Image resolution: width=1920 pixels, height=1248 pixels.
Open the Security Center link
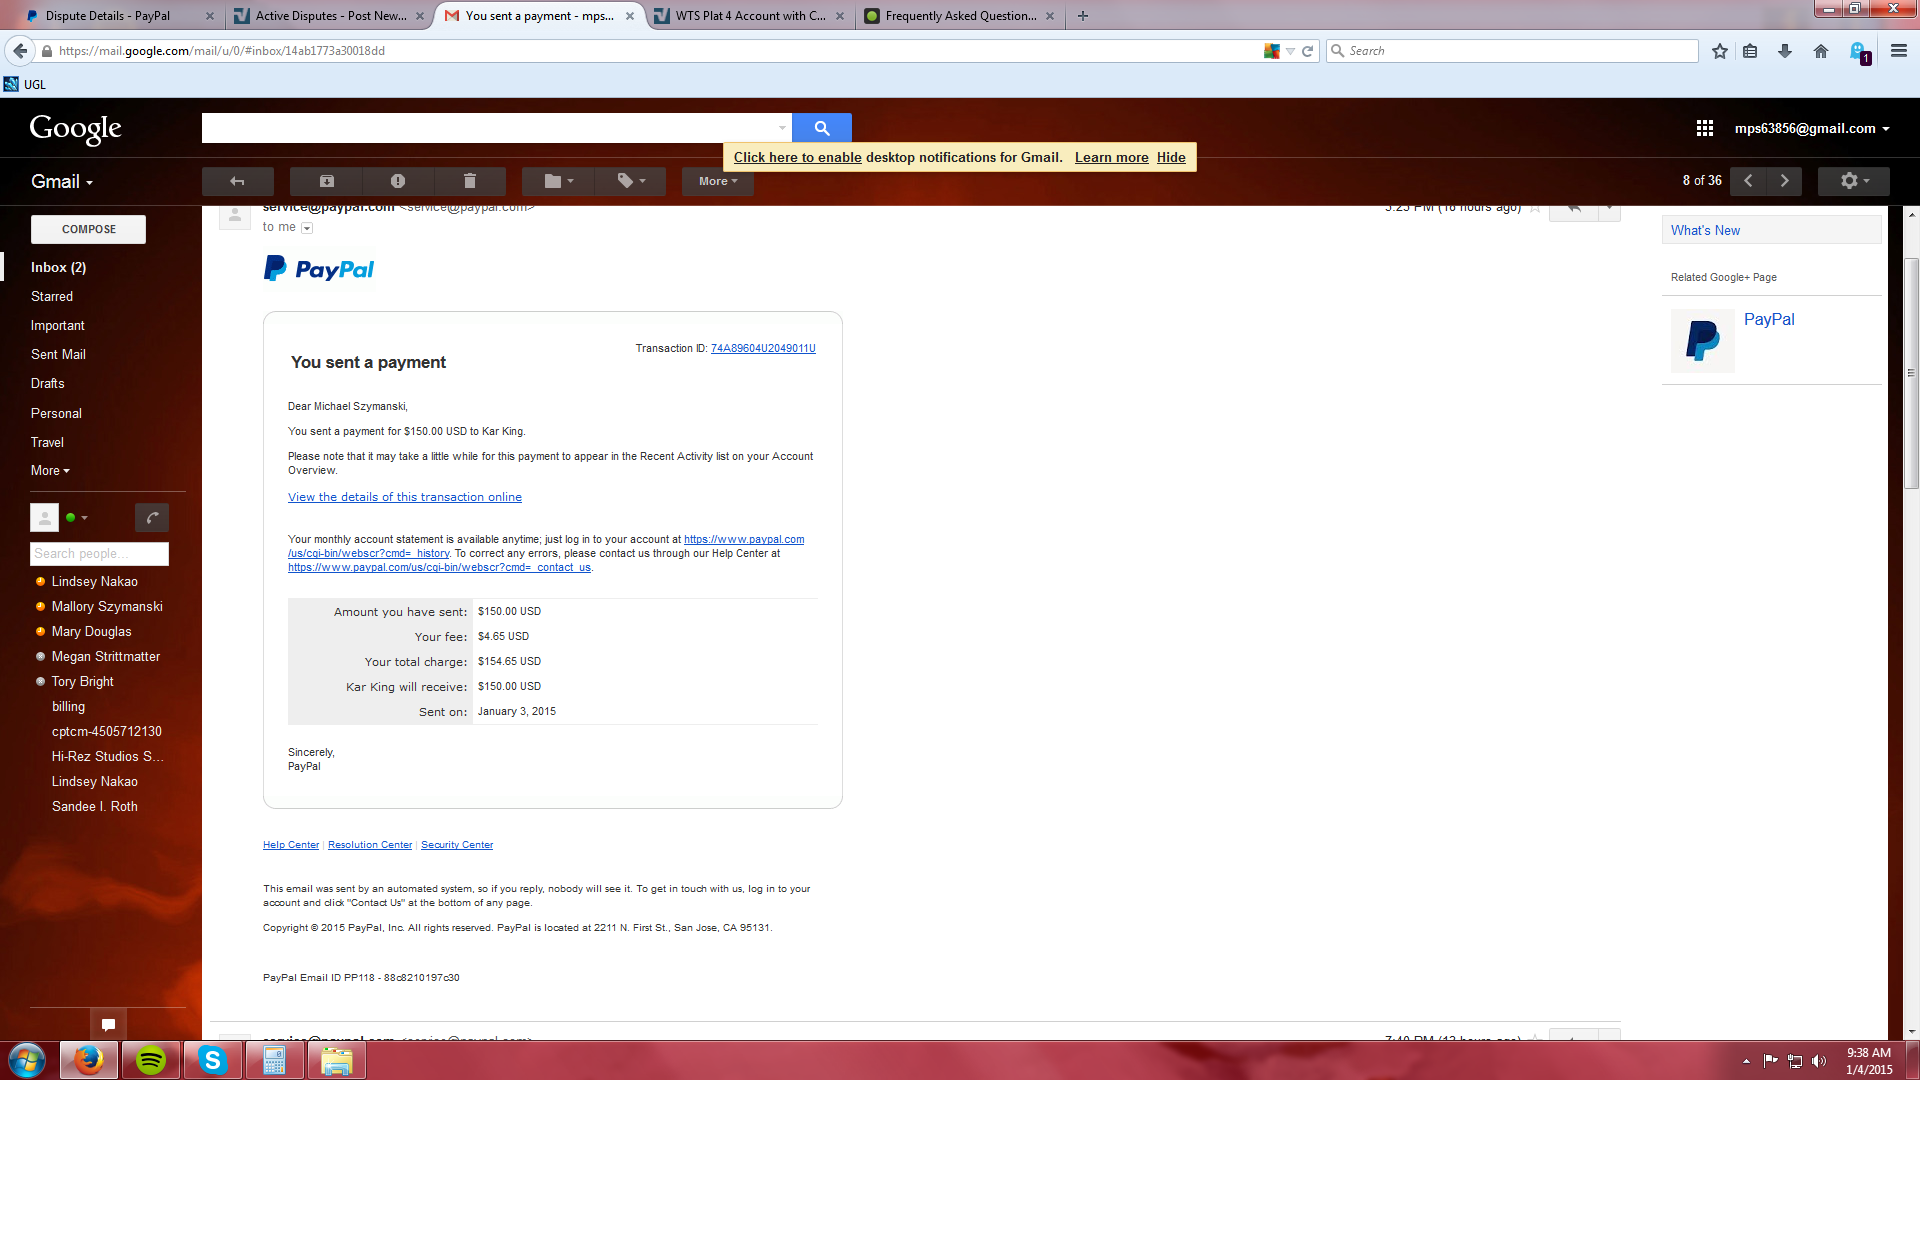[x=457, y=845]
